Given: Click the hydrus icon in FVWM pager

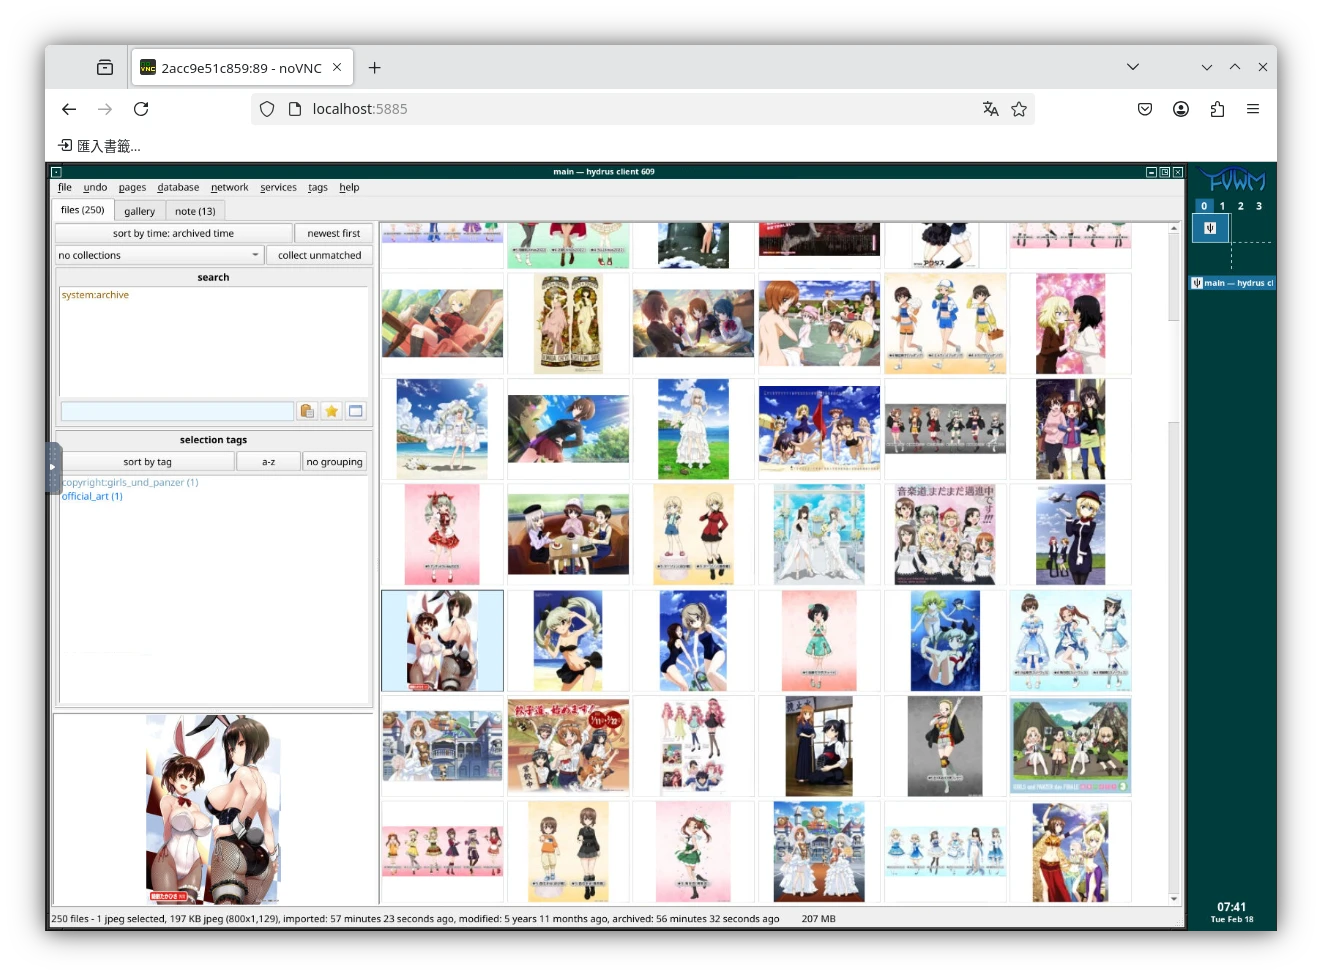Looking at the screenshot, I should [1210, 229].
